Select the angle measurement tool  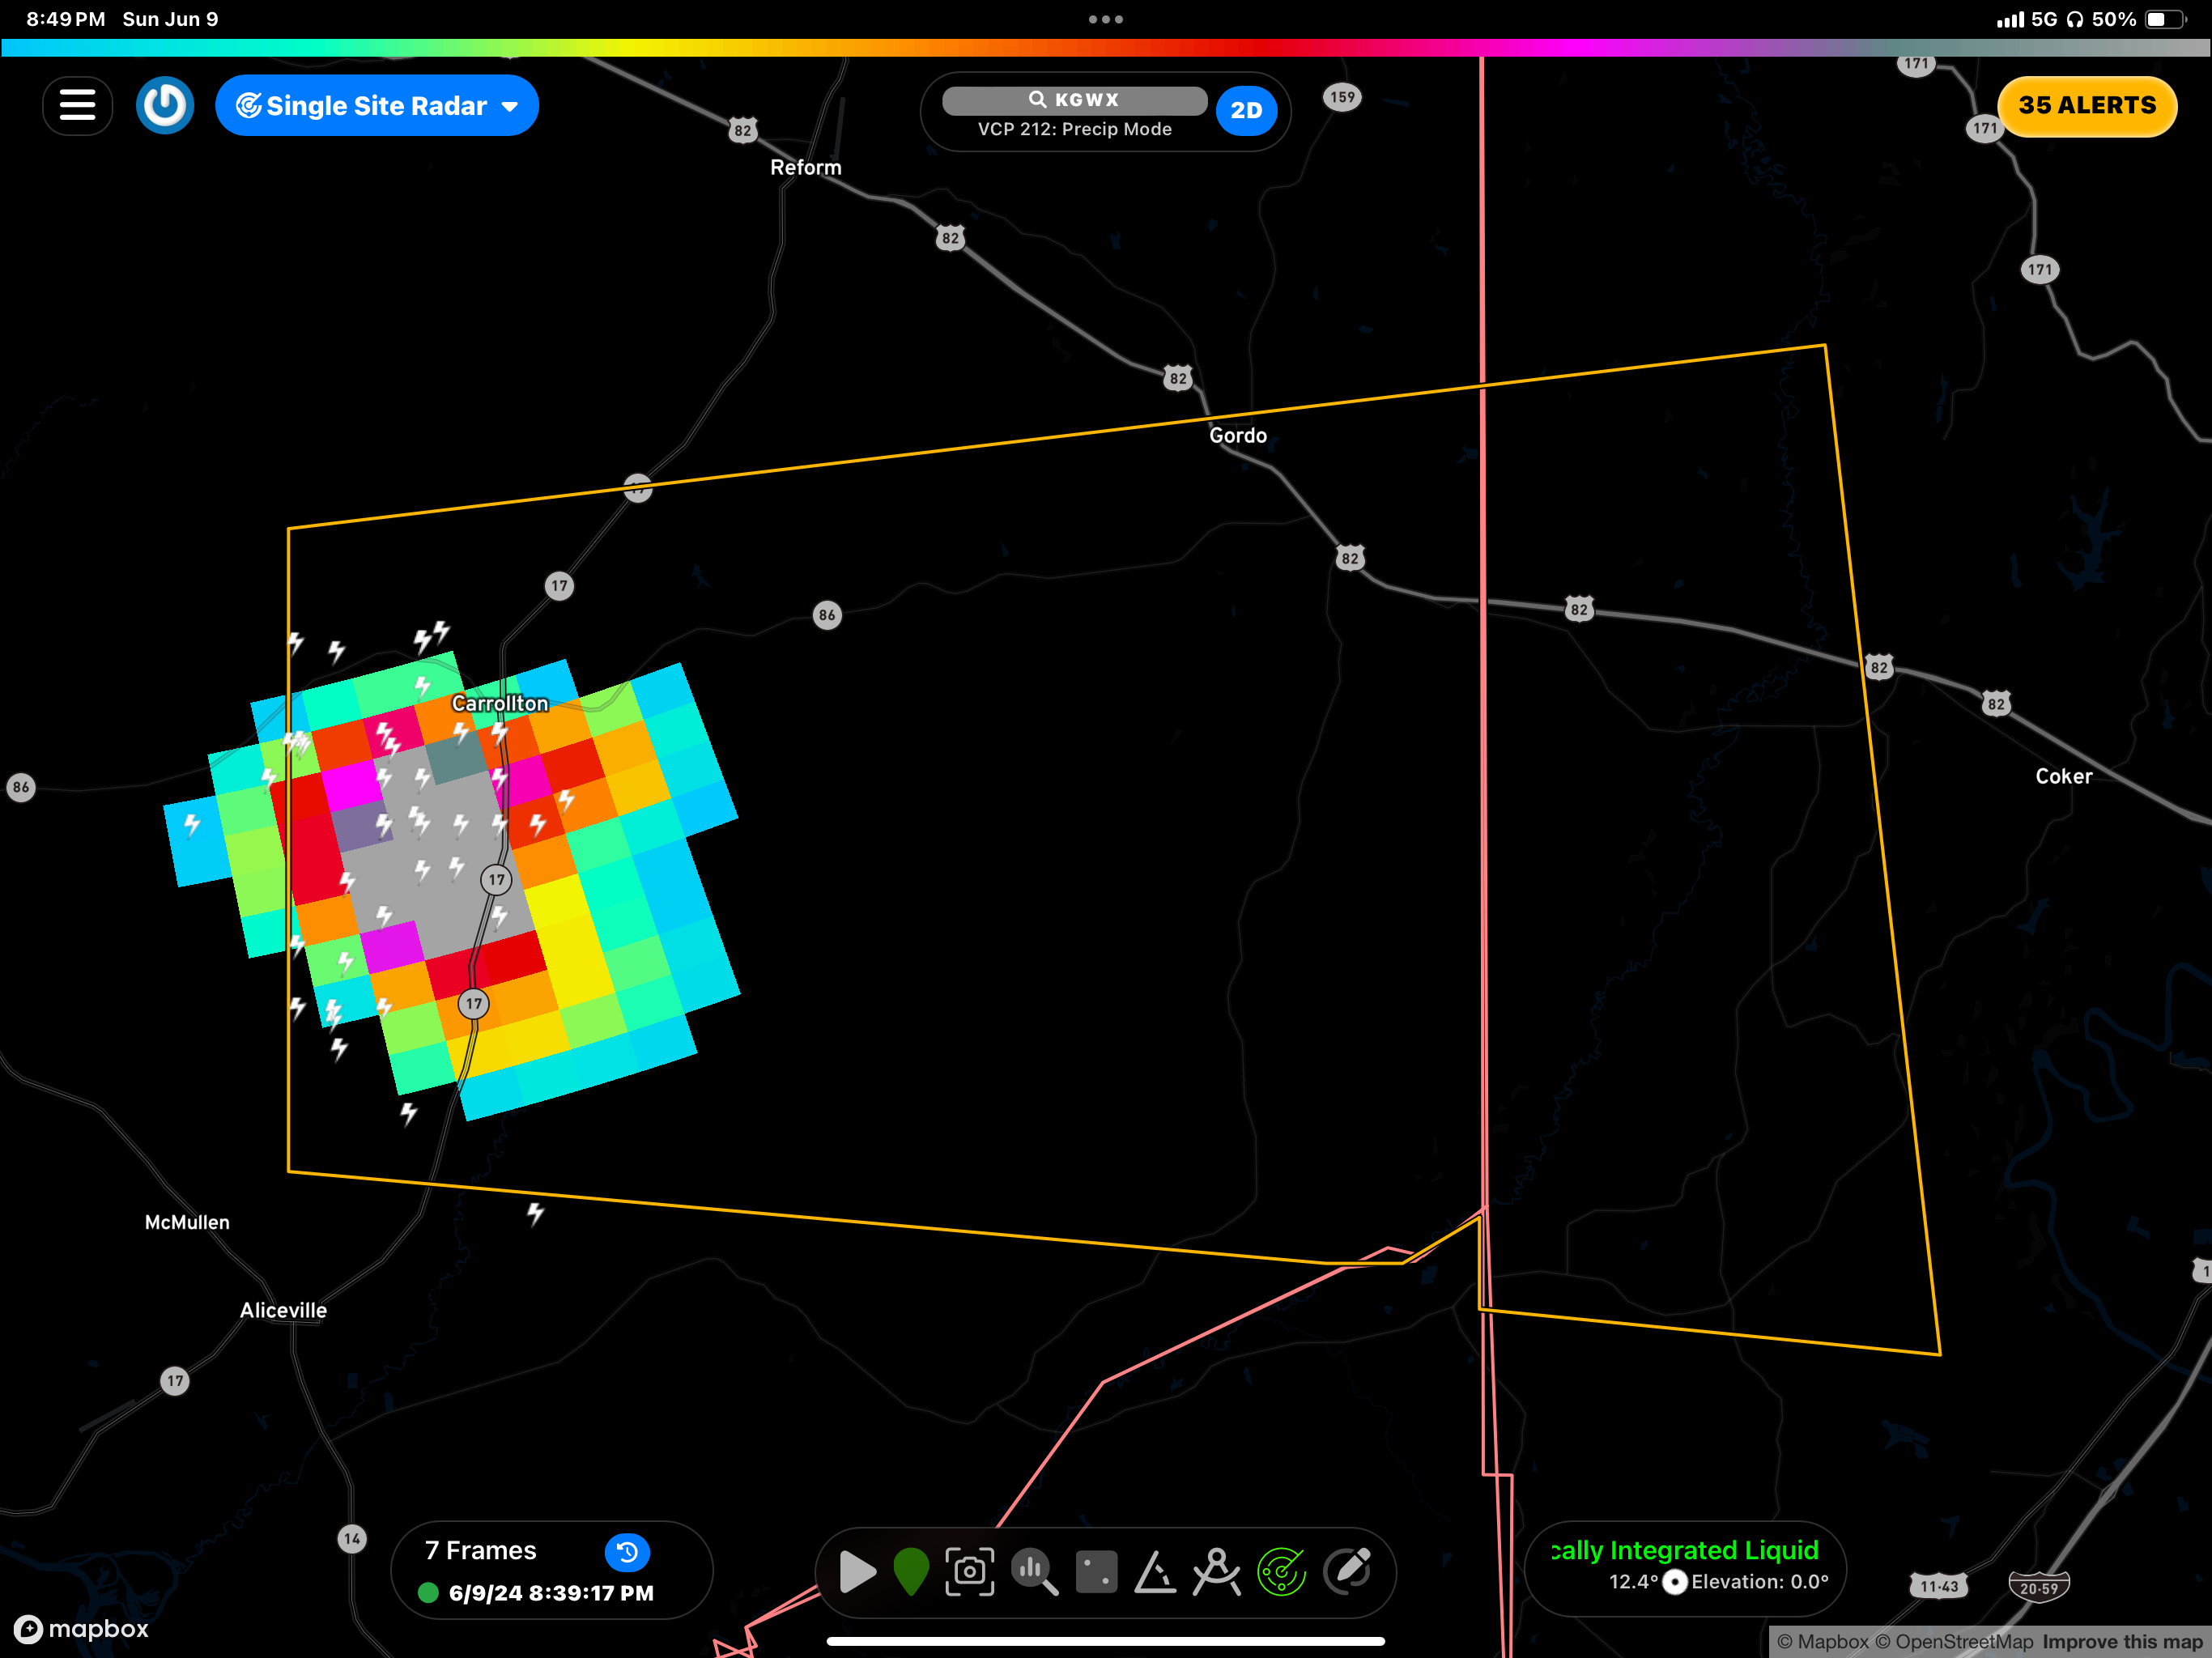(x=1155, y=1571)
